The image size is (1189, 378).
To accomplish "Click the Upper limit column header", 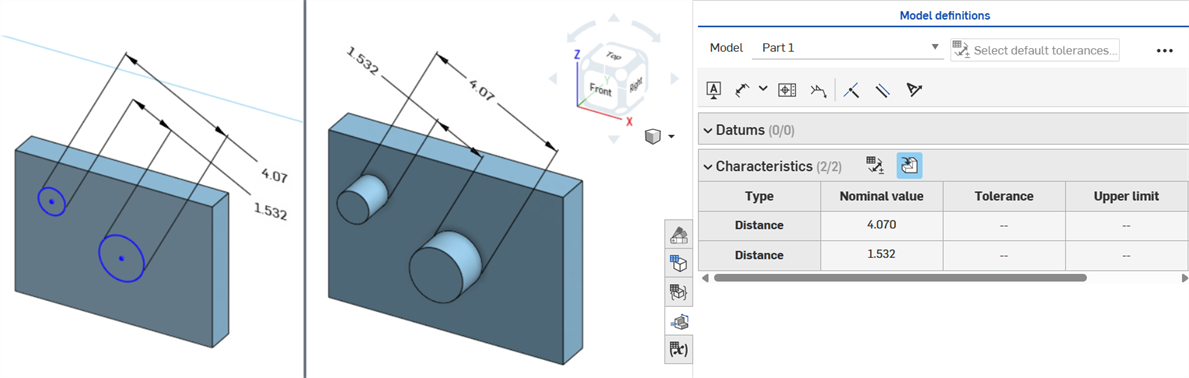I will [1127, 196].
